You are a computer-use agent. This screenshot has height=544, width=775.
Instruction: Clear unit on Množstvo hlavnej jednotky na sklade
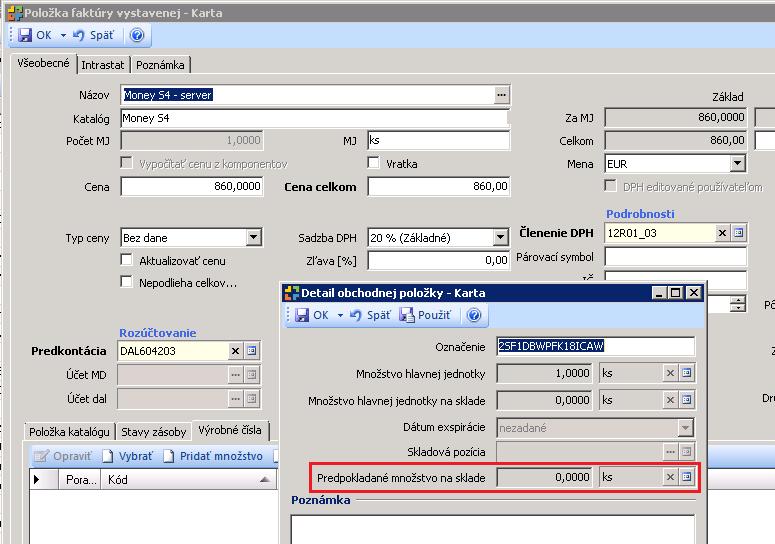670,400
